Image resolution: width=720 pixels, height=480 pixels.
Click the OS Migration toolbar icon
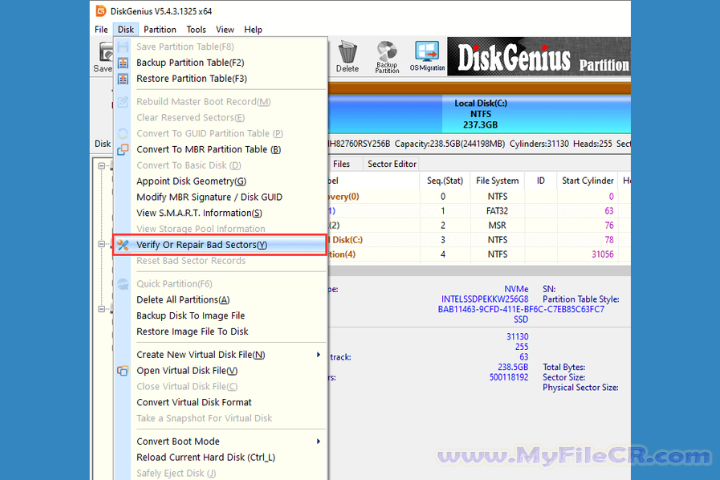(x=427, y=56)
